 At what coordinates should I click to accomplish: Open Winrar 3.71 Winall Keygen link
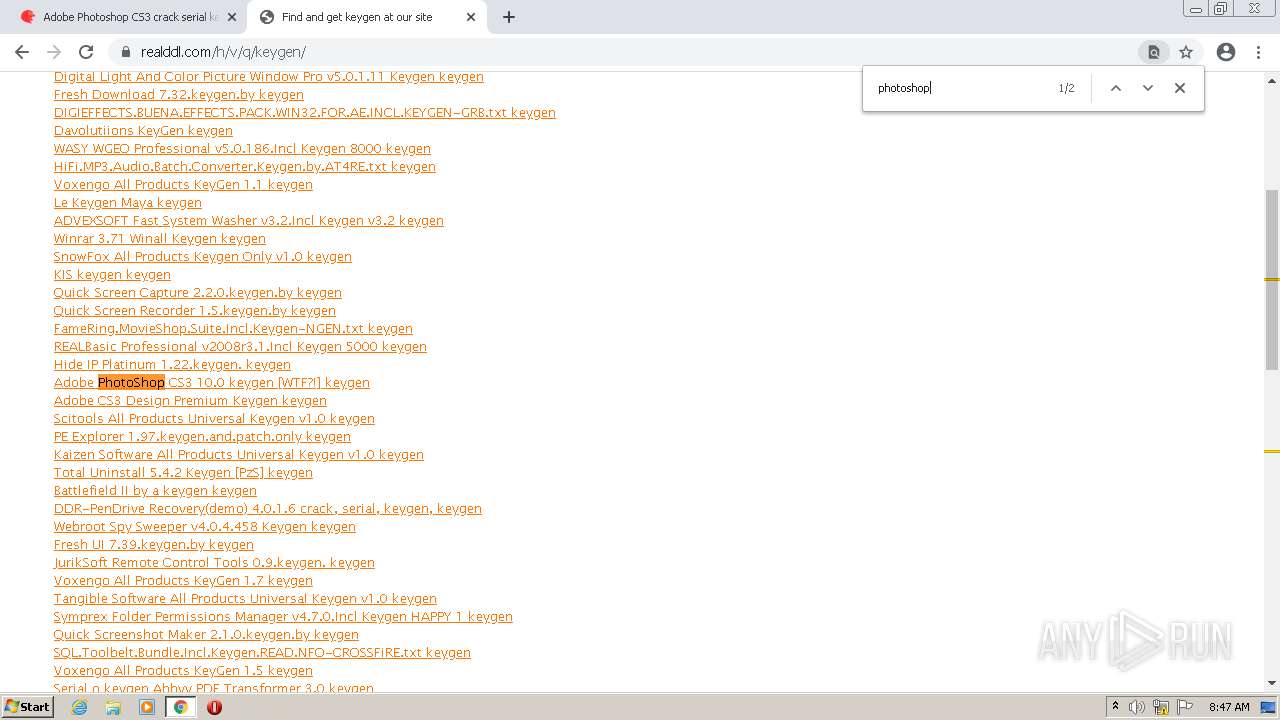pos(160,239)
